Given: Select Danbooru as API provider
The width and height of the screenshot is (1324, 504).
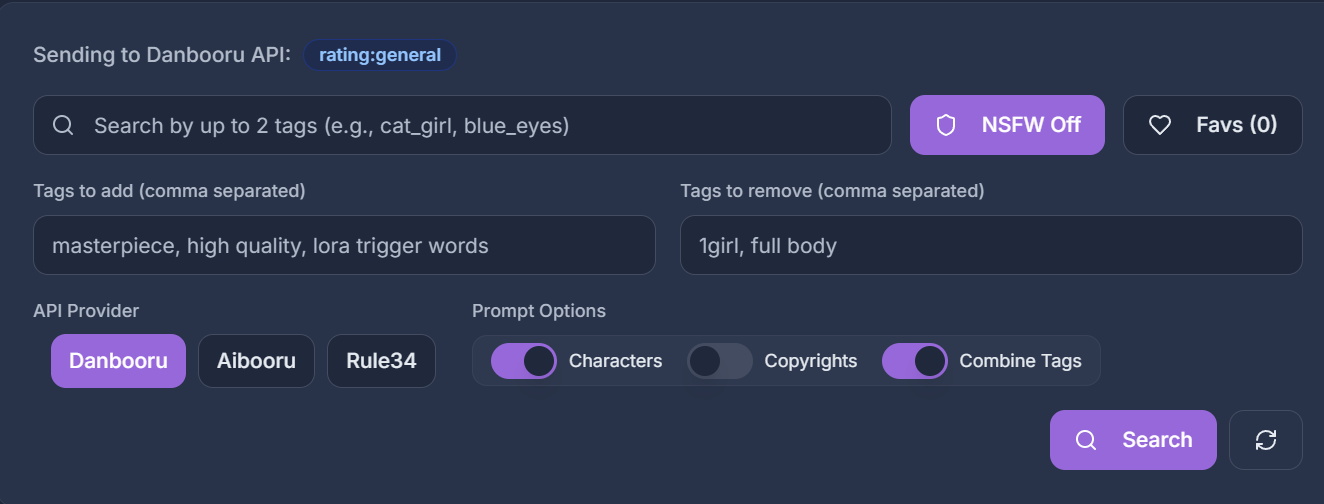Looking at the screenshot, I should [118, 361].
